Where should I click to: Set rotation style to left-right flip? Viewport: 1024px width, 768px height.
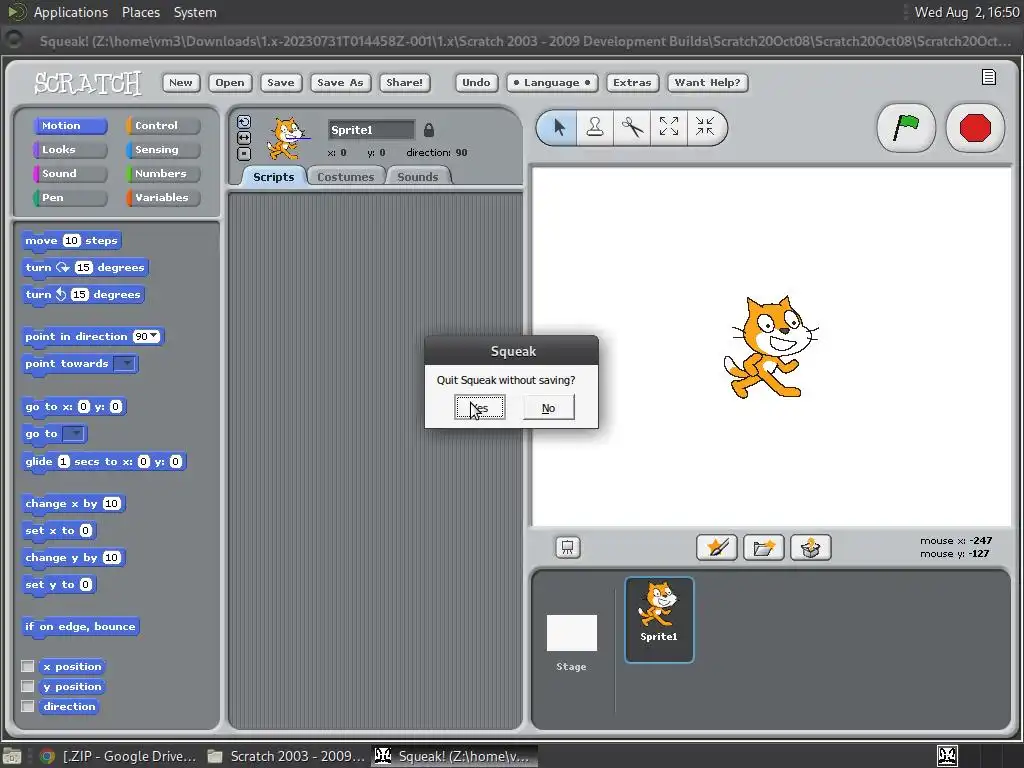(244, 138)
